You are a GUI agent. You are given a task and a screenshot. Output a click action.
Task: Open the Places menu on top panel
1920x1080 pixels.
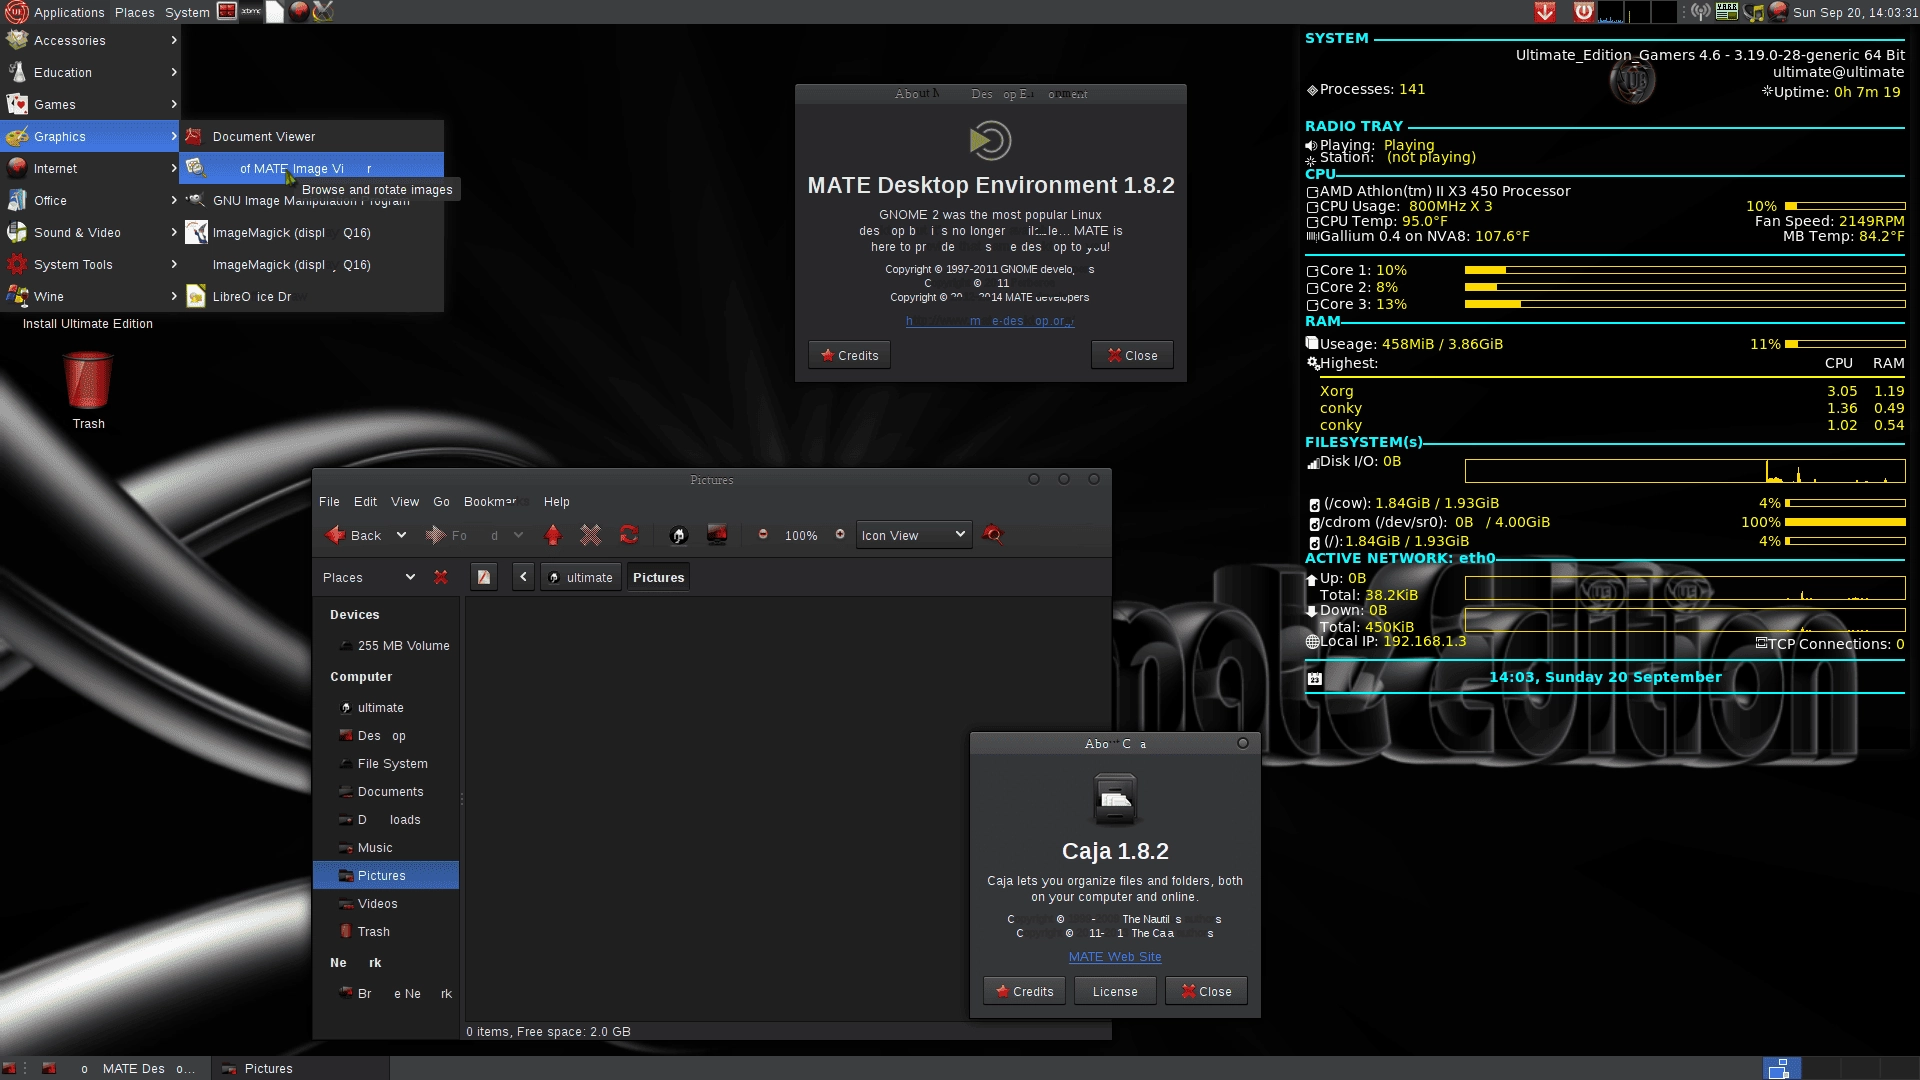[x=134, y=12]
